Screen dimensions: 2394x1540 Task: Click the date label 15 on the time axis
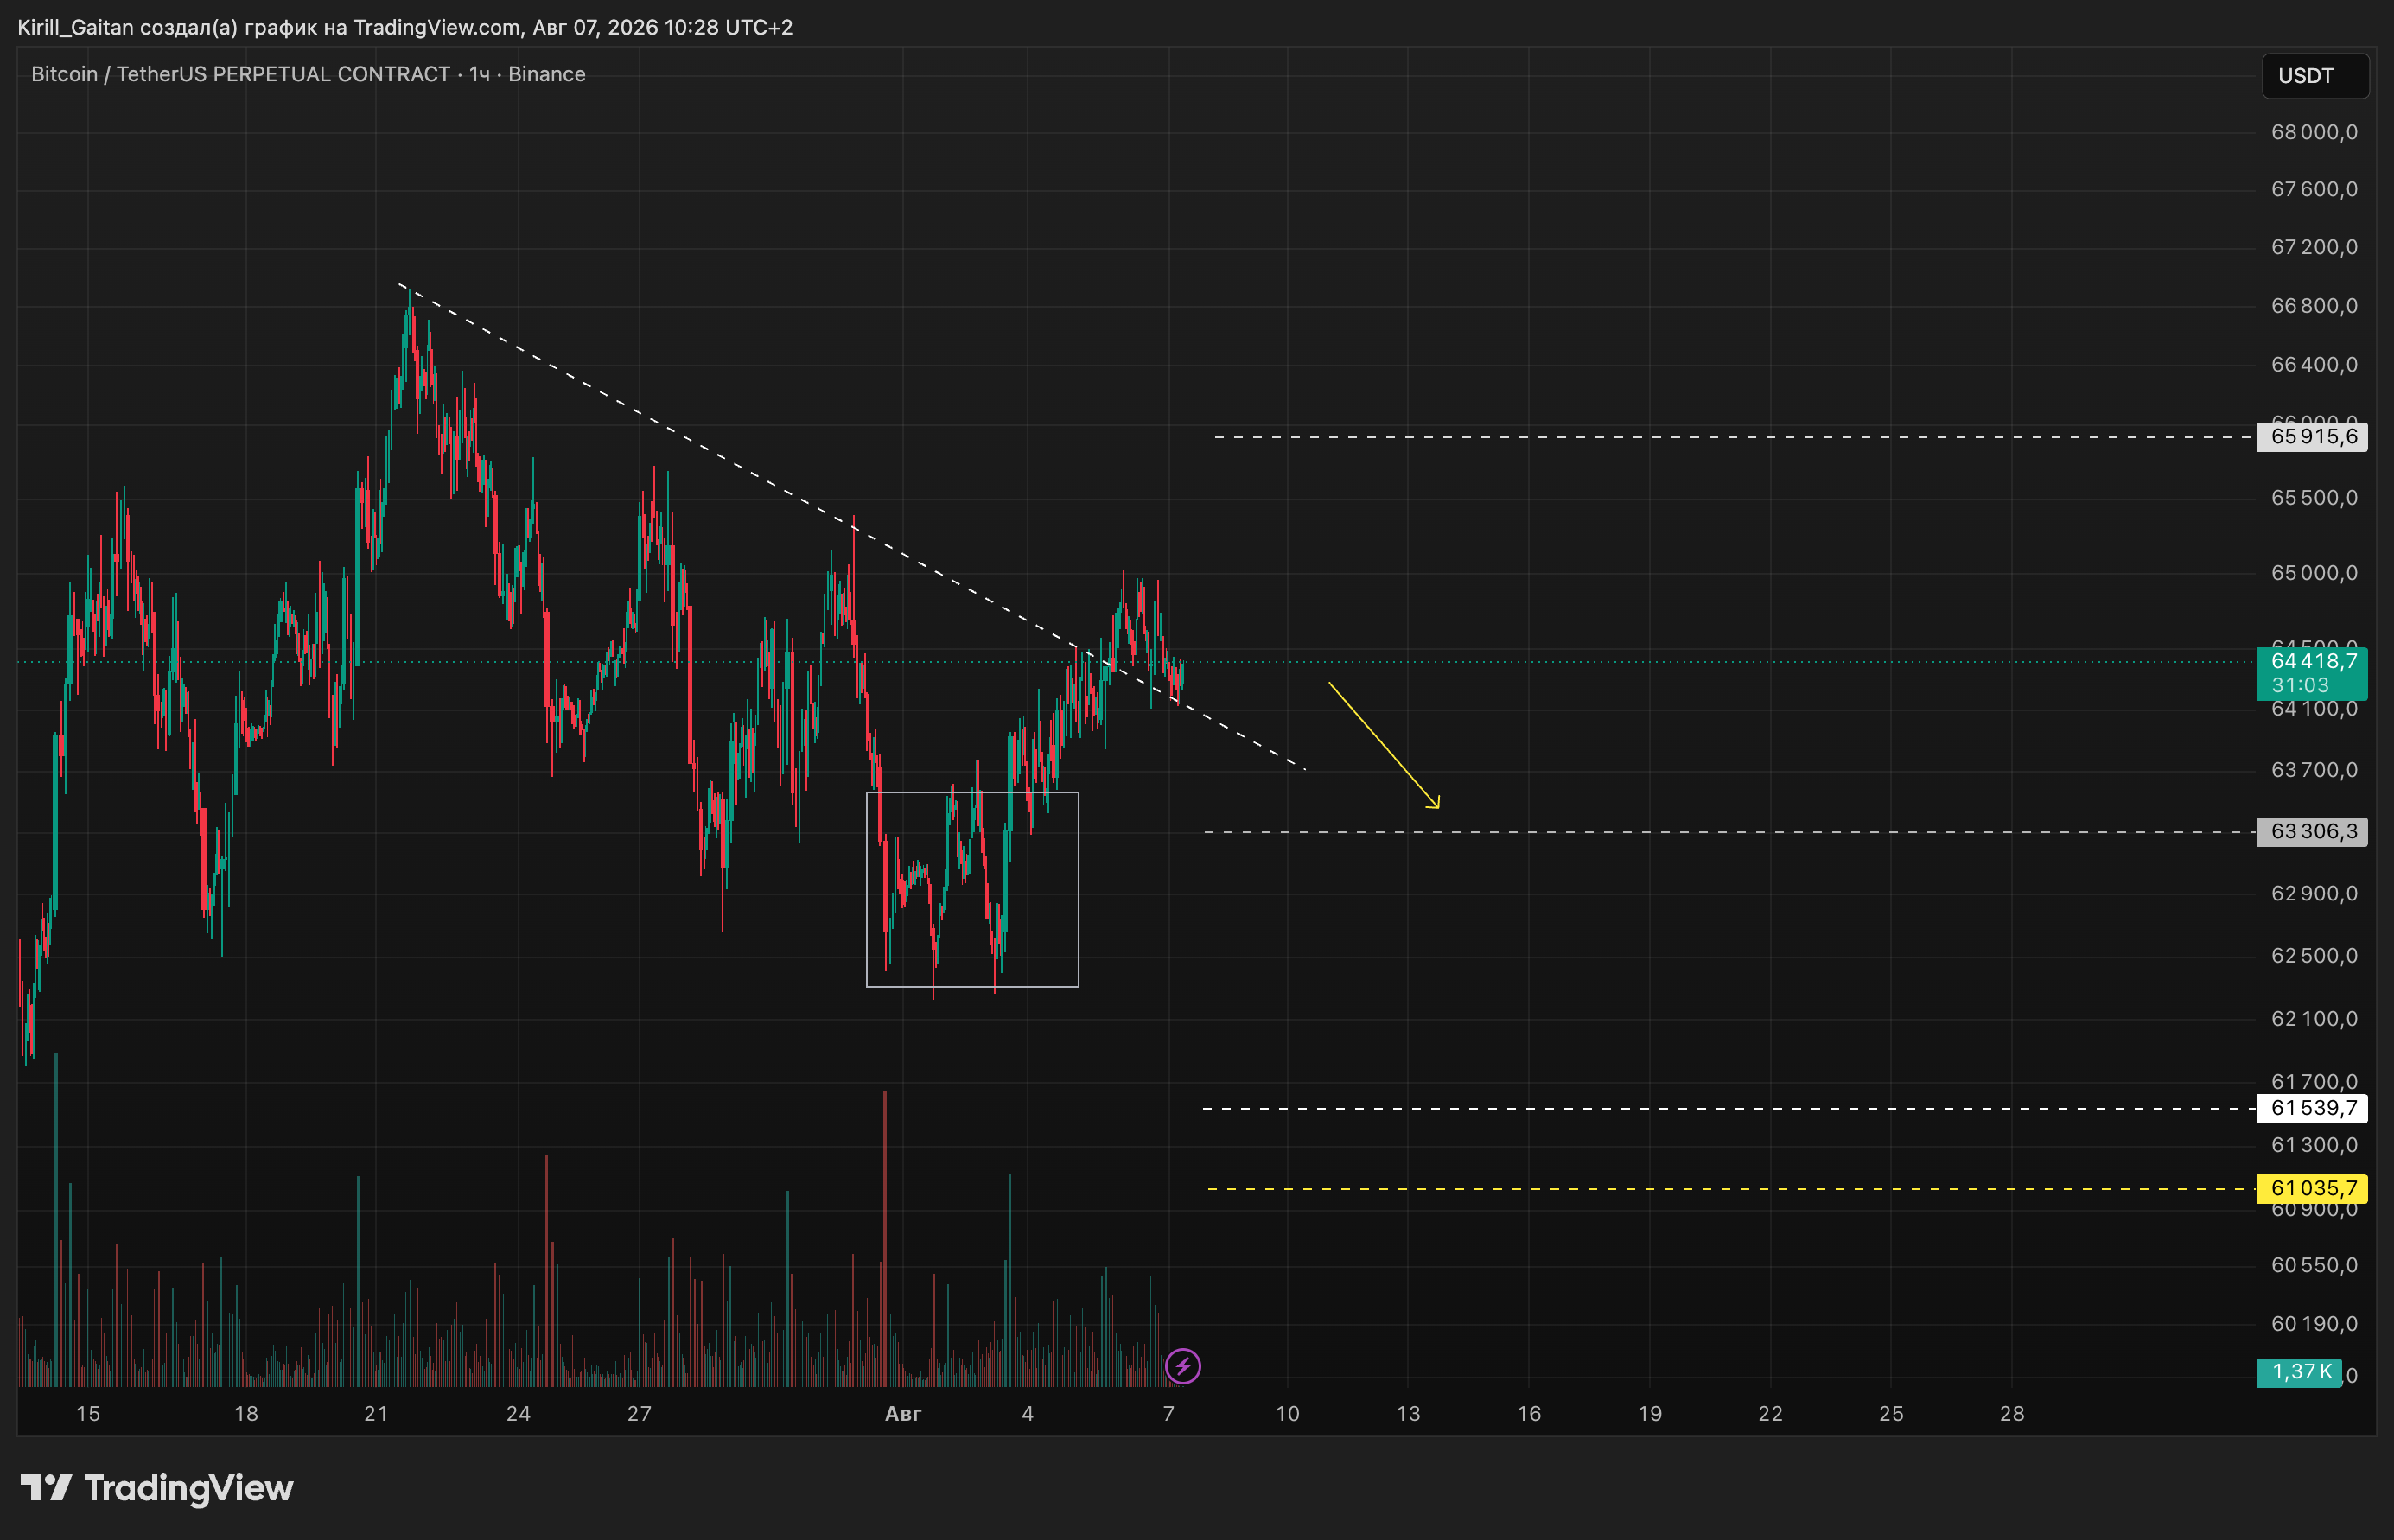click(88, 1414)
